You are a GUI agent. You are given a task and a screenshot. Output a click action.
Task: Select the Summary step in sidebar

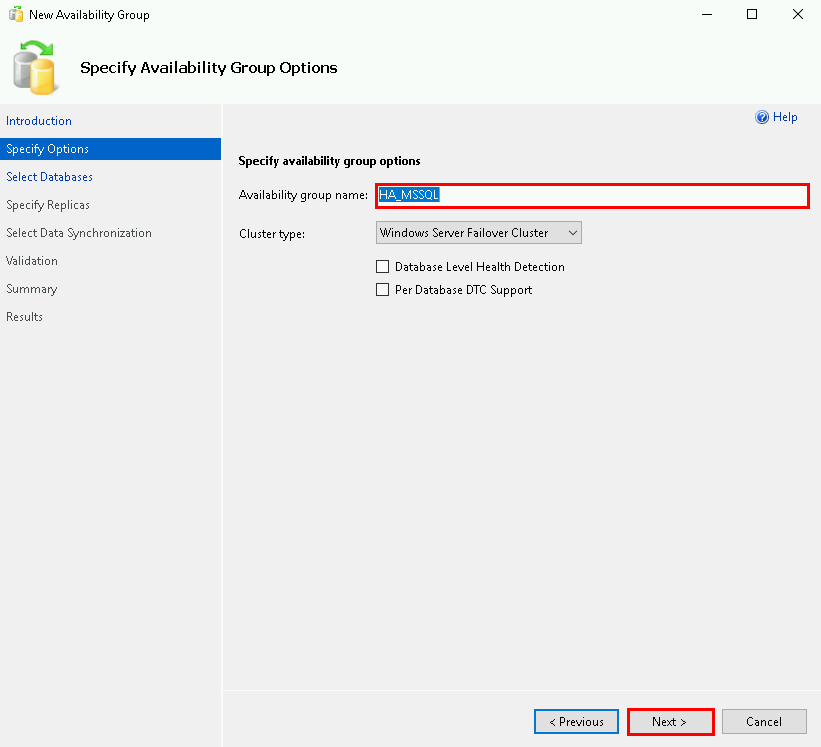point(31,289)
